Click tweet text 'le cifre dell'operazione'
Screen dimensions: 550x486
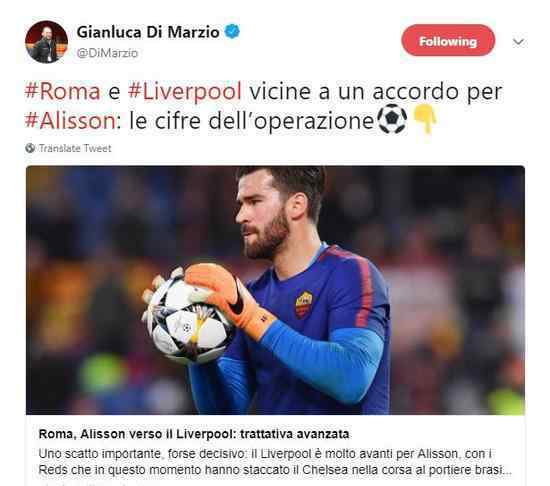[x=252, y=121]
